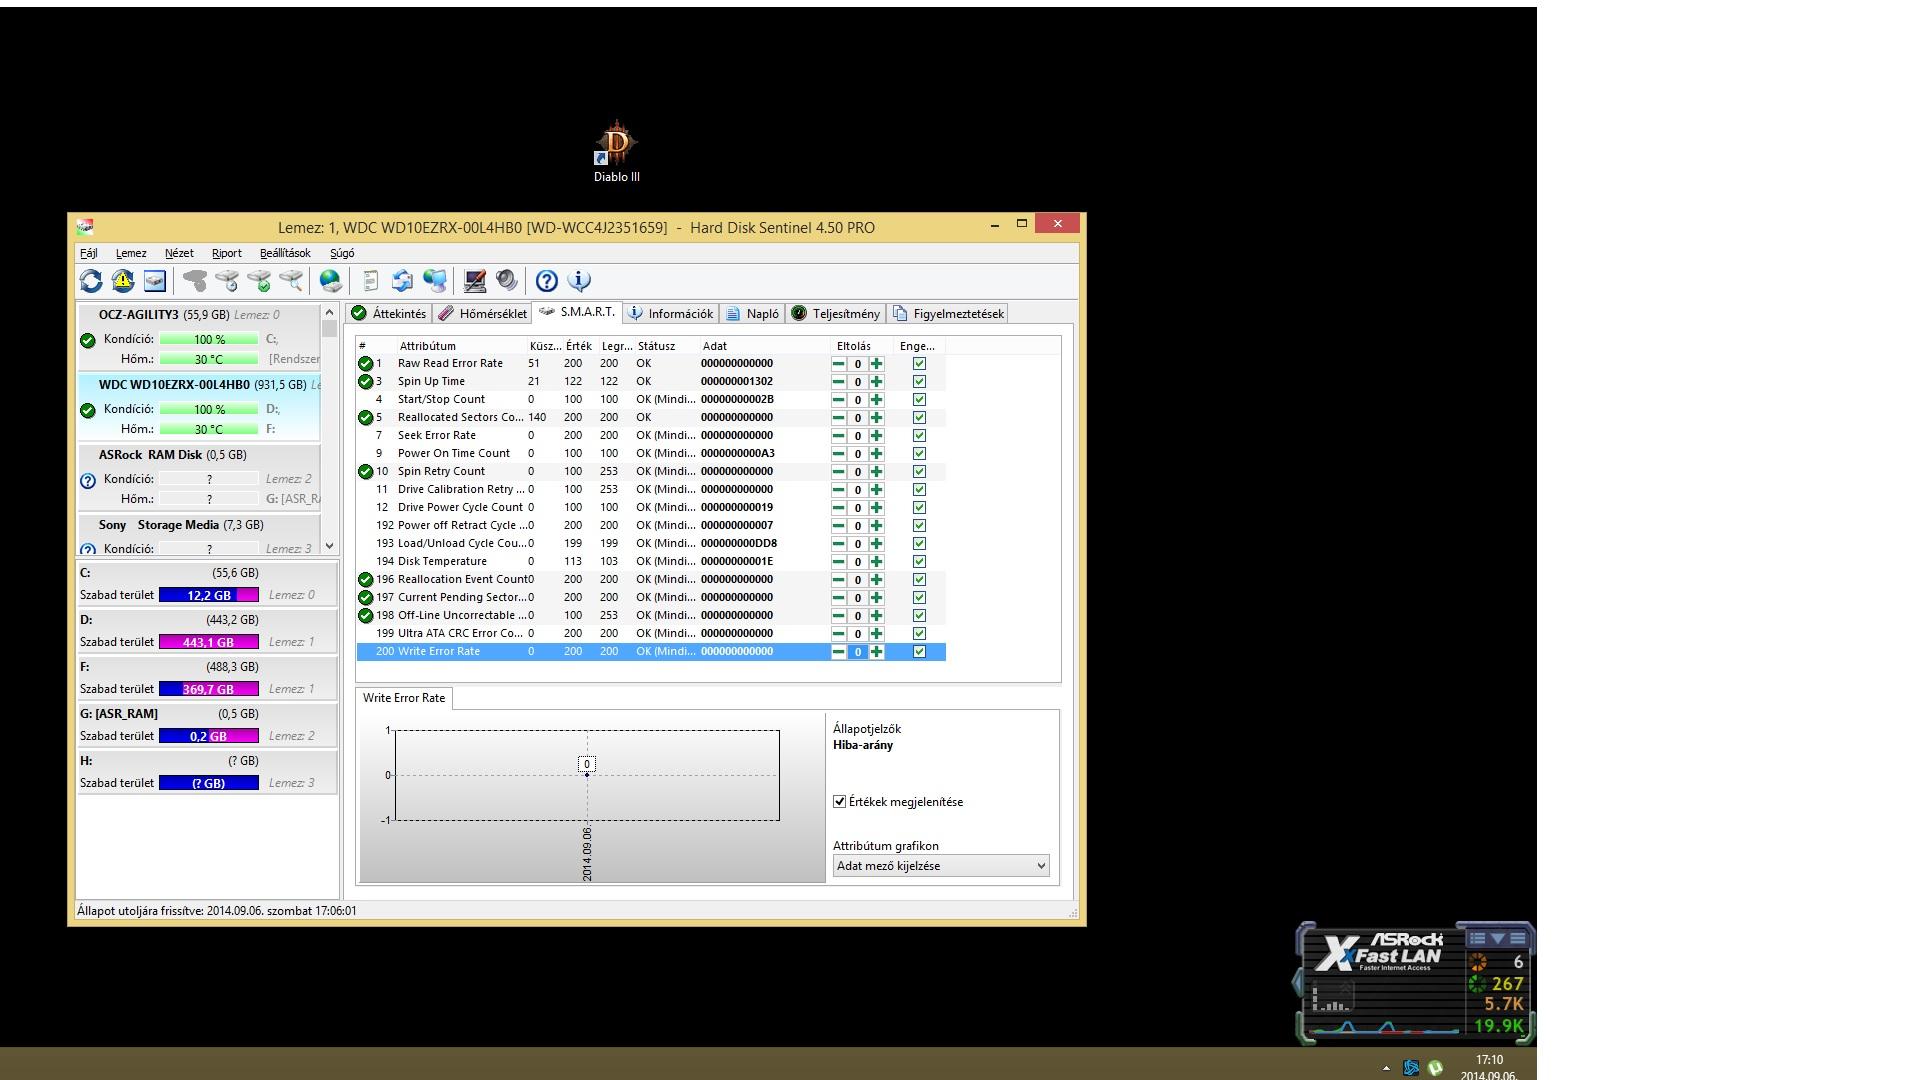This screenshot has width=1920, height=1080.
Task: Click XFast LAN list view icon
Action: point(1477,938)
